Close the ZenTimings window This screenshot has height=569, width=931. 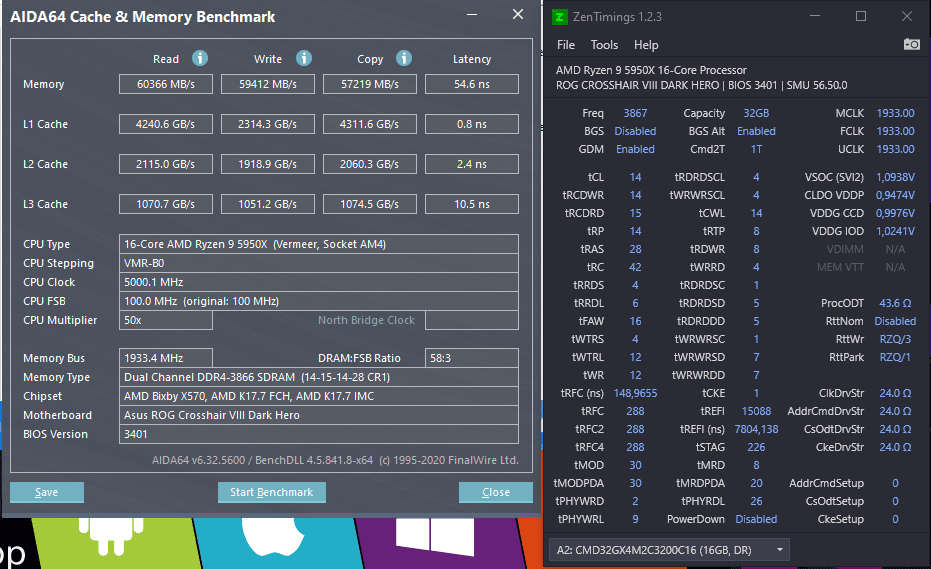[907, 17]
